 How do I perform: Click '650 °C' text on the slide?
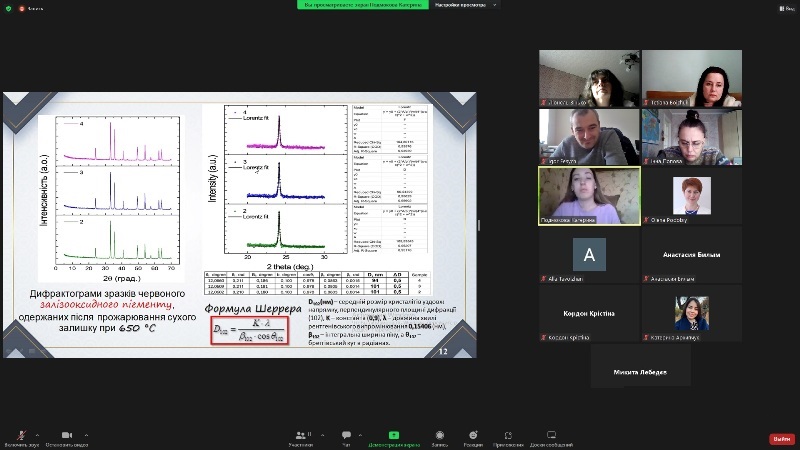[137, 328]
